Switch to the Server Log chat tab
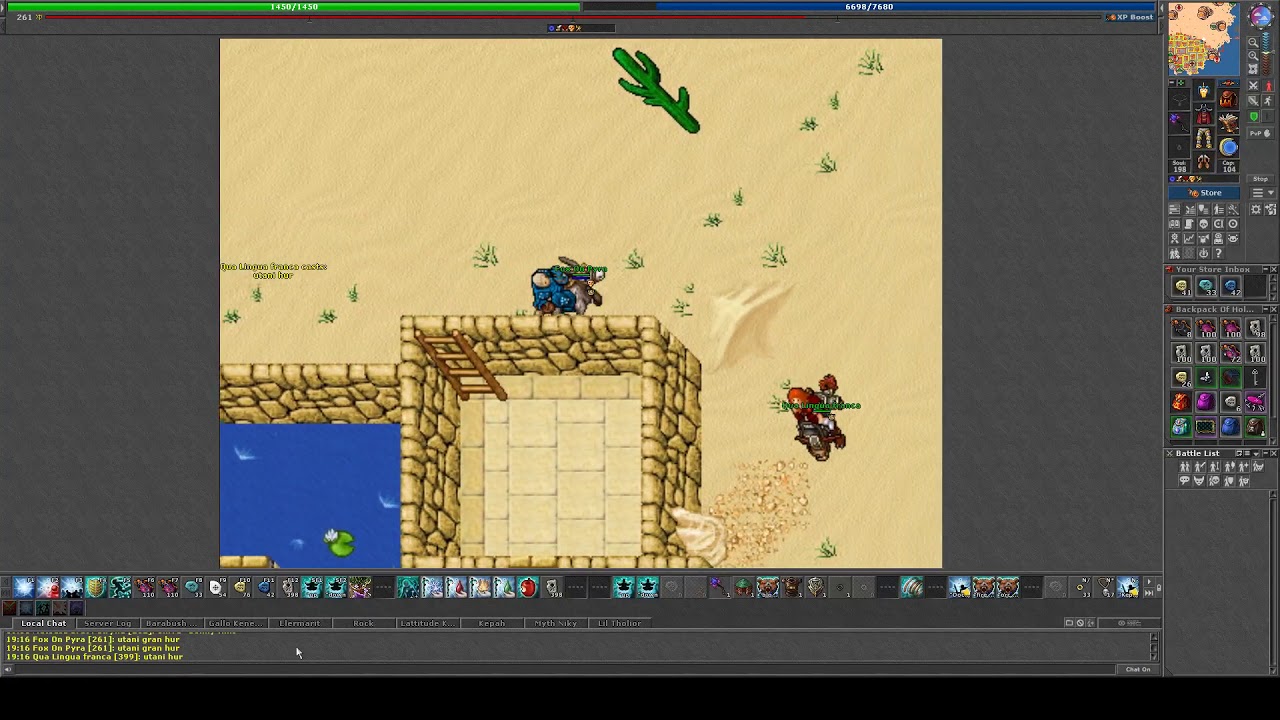The height and width of the screenshot is (720, 1280). 107,623
